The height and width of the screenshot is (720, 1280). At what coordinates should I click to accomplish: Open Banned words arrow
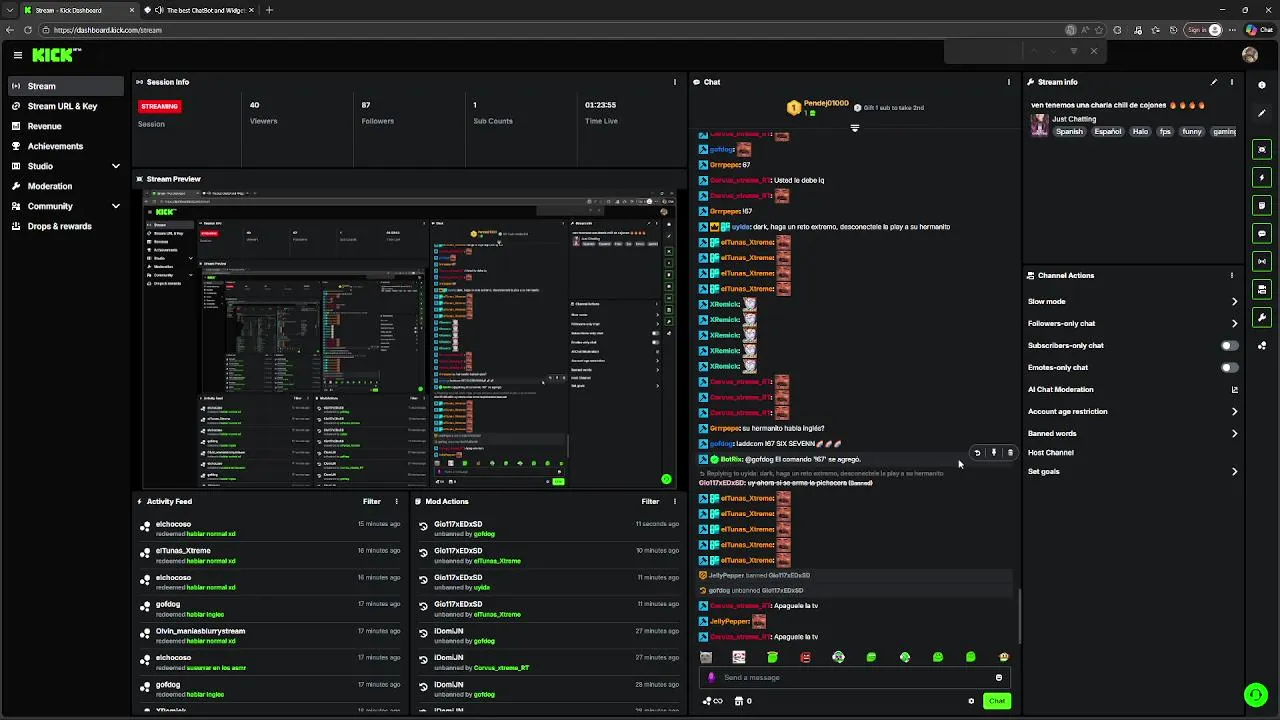[1234, 433]
